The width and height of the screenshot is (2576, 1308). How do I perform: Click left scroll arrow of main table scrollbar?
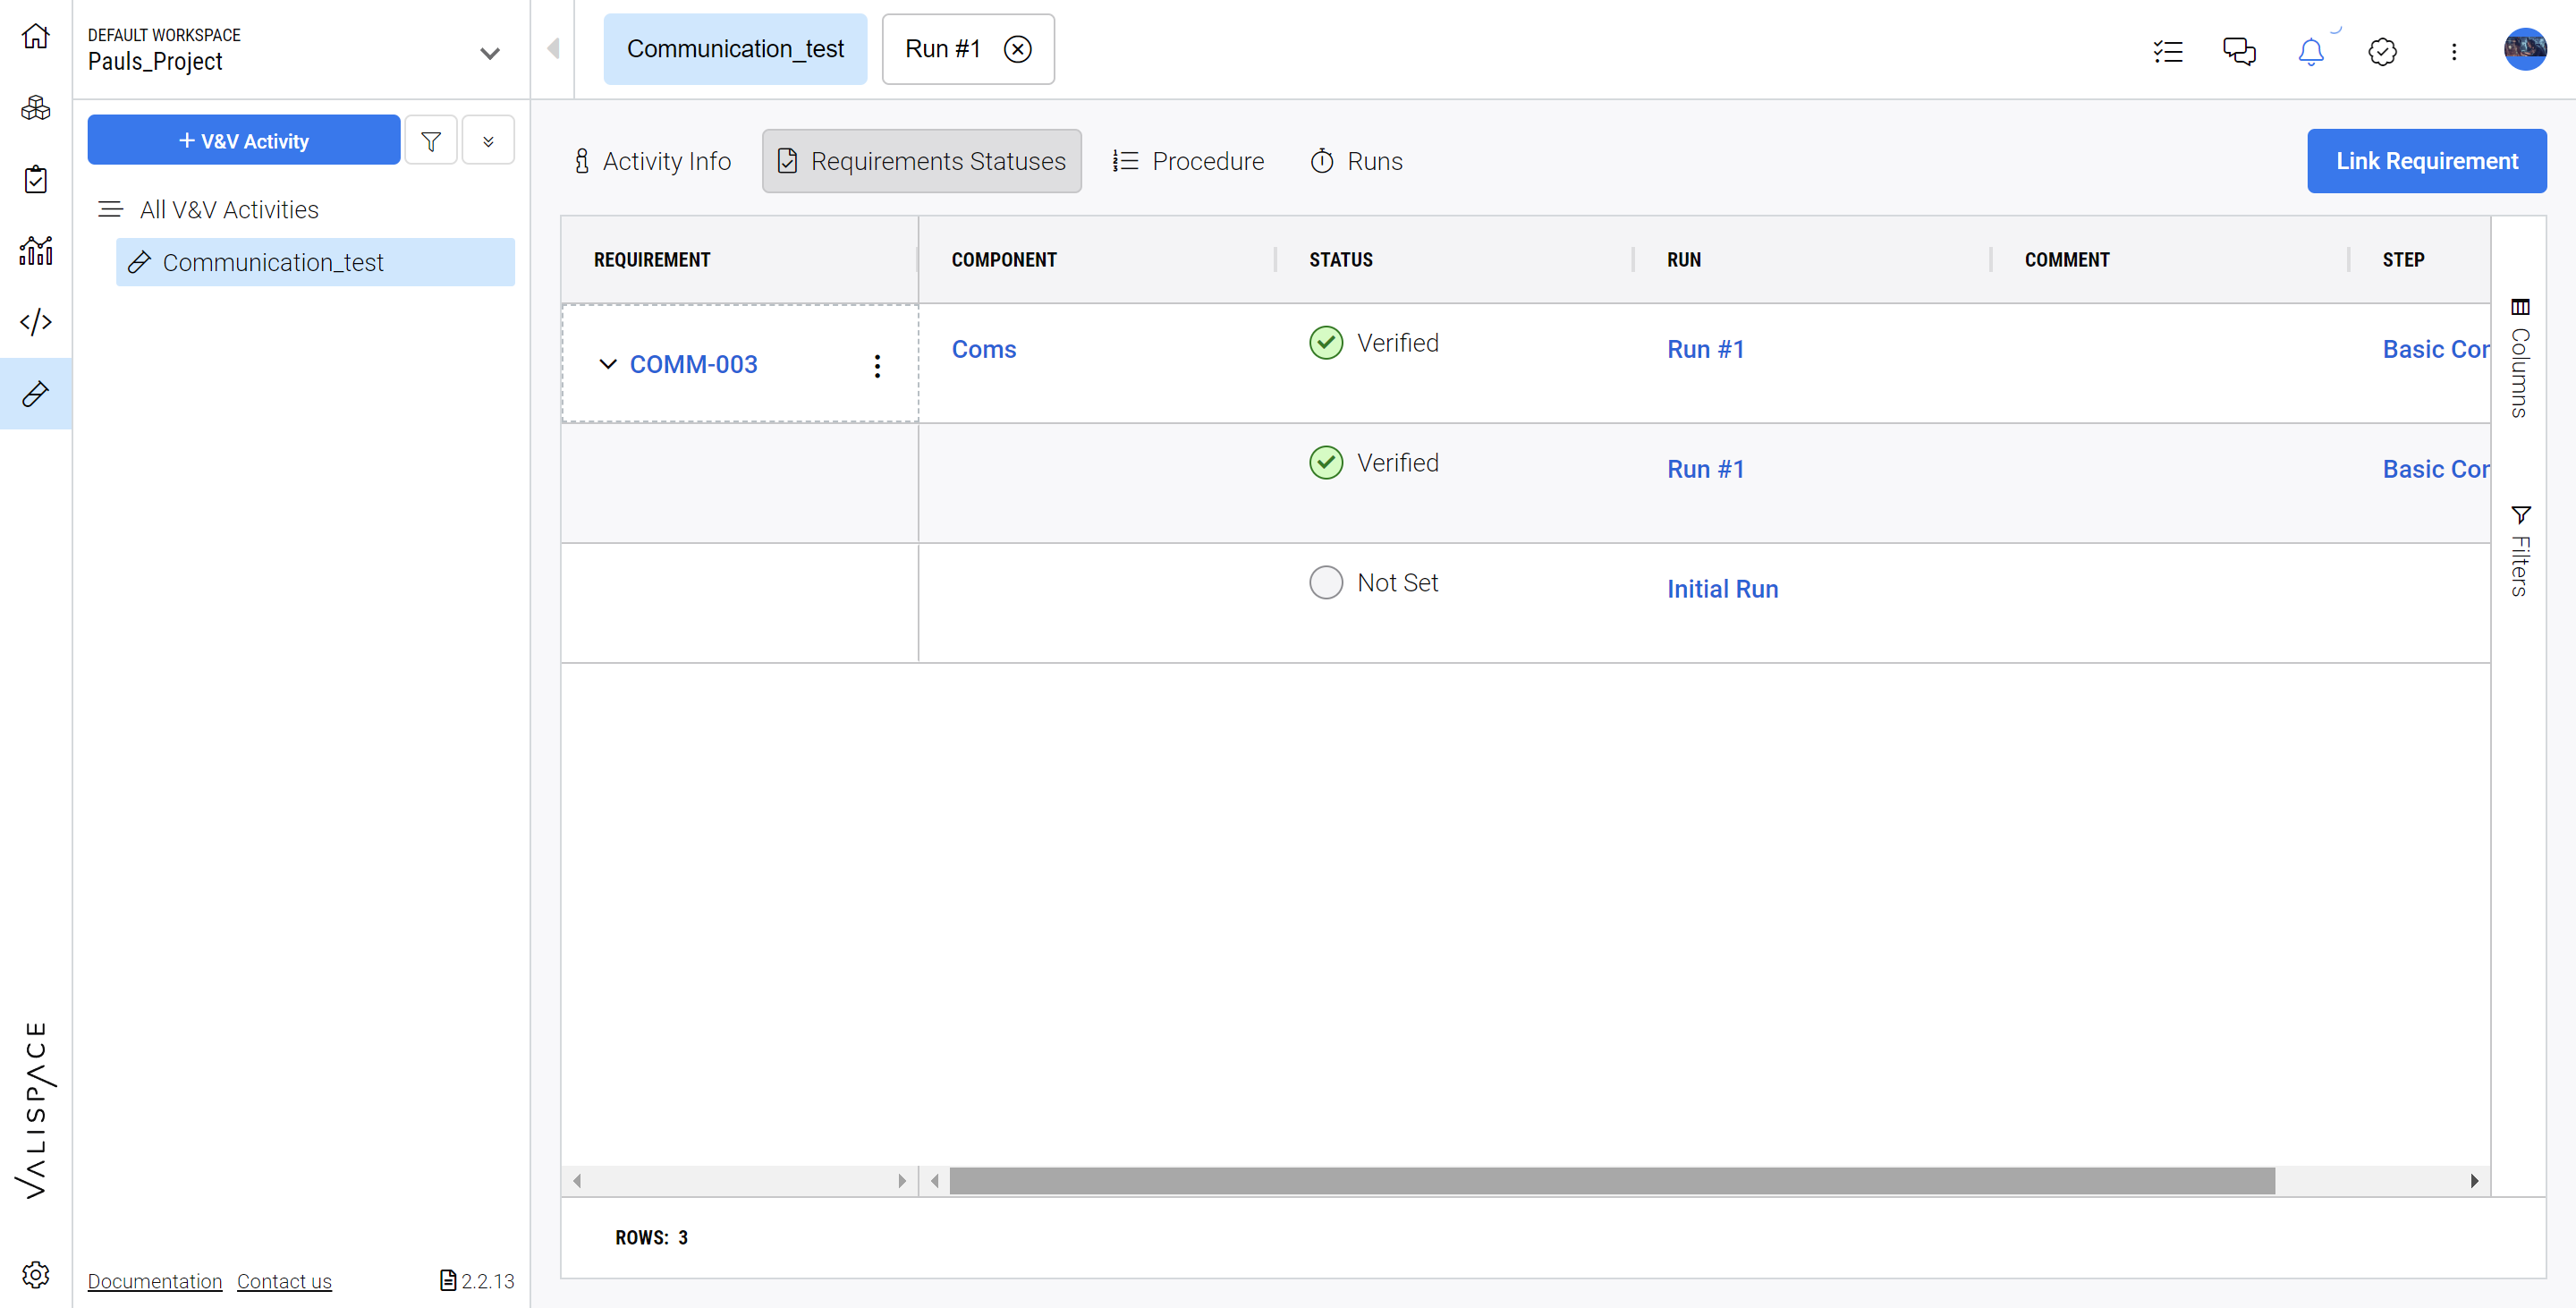tap(934, 1181)
